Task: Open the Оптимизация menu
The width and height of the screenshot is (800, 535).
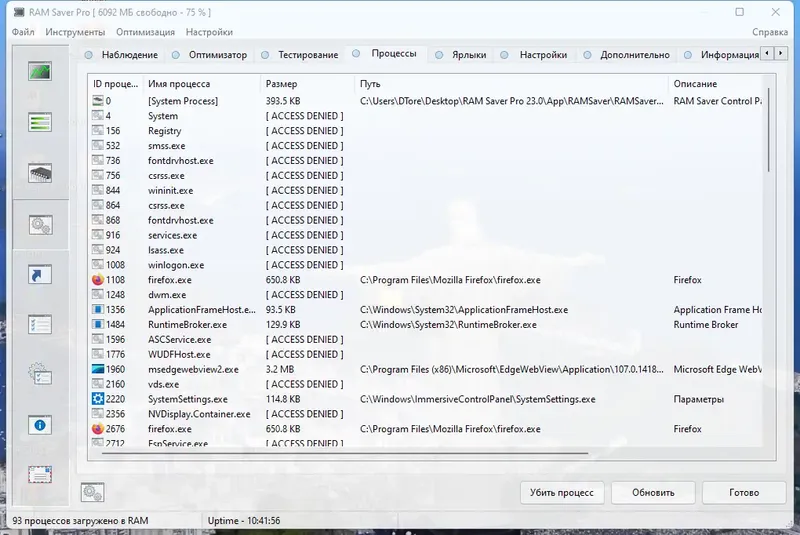Action: coord(145,32)
